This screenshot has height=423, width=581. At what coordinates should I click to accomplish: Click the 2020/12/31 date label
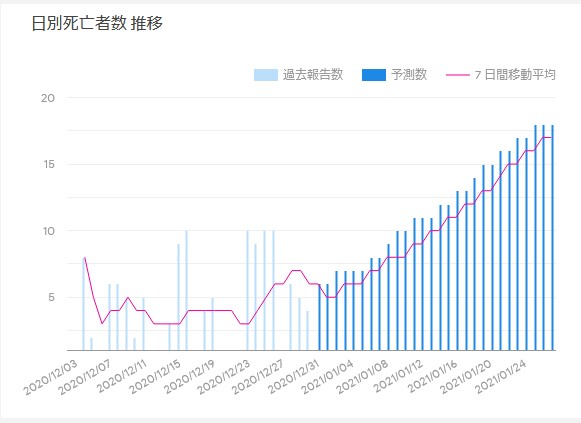click(293, 377)
